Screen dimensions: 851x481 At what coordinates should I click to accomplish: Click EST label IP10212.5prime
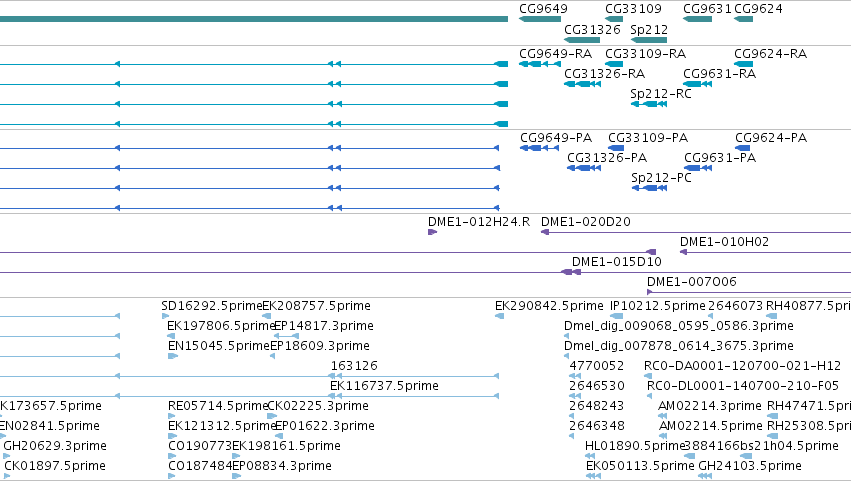658,306
